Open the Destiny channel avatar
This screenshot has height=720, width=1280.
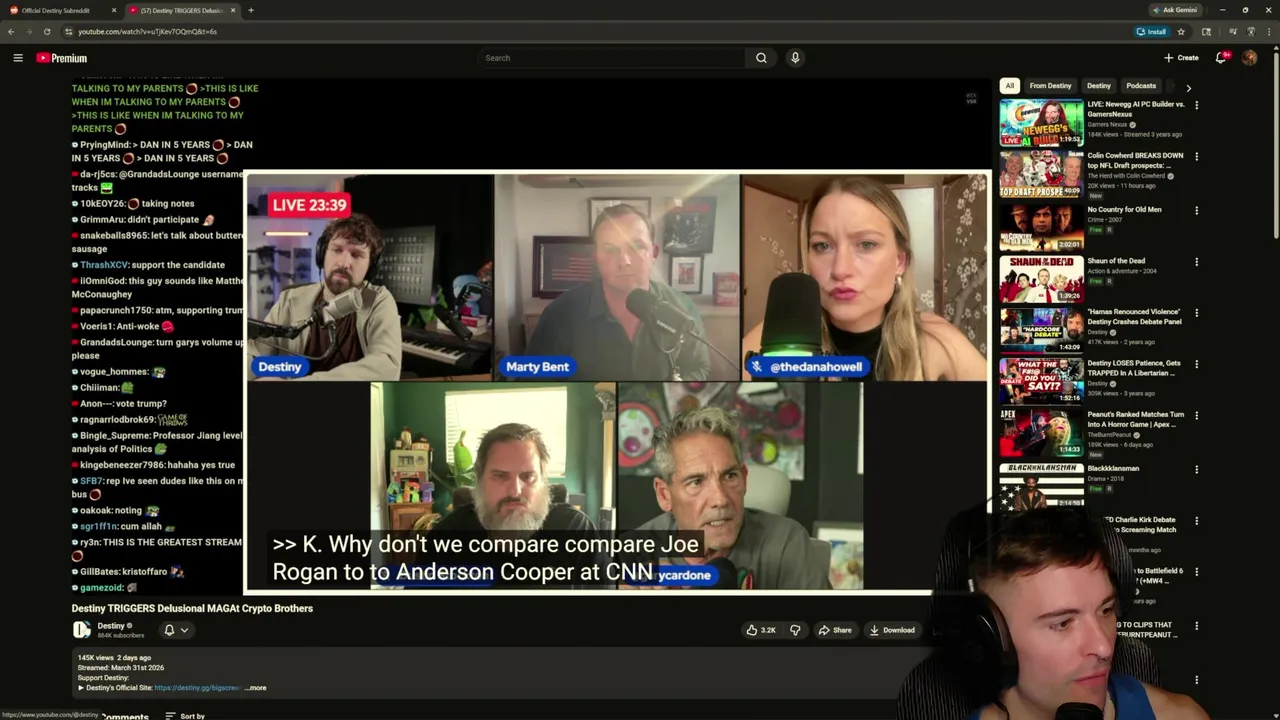point(81,629)
